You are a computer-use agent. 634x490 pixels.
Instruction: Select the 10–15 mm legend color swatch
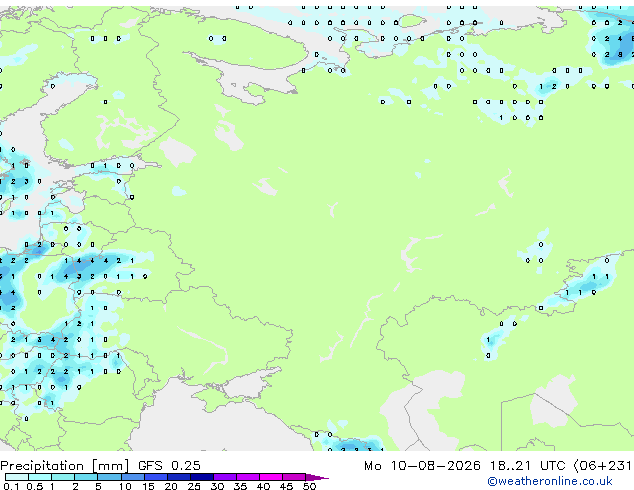[132, 477]
